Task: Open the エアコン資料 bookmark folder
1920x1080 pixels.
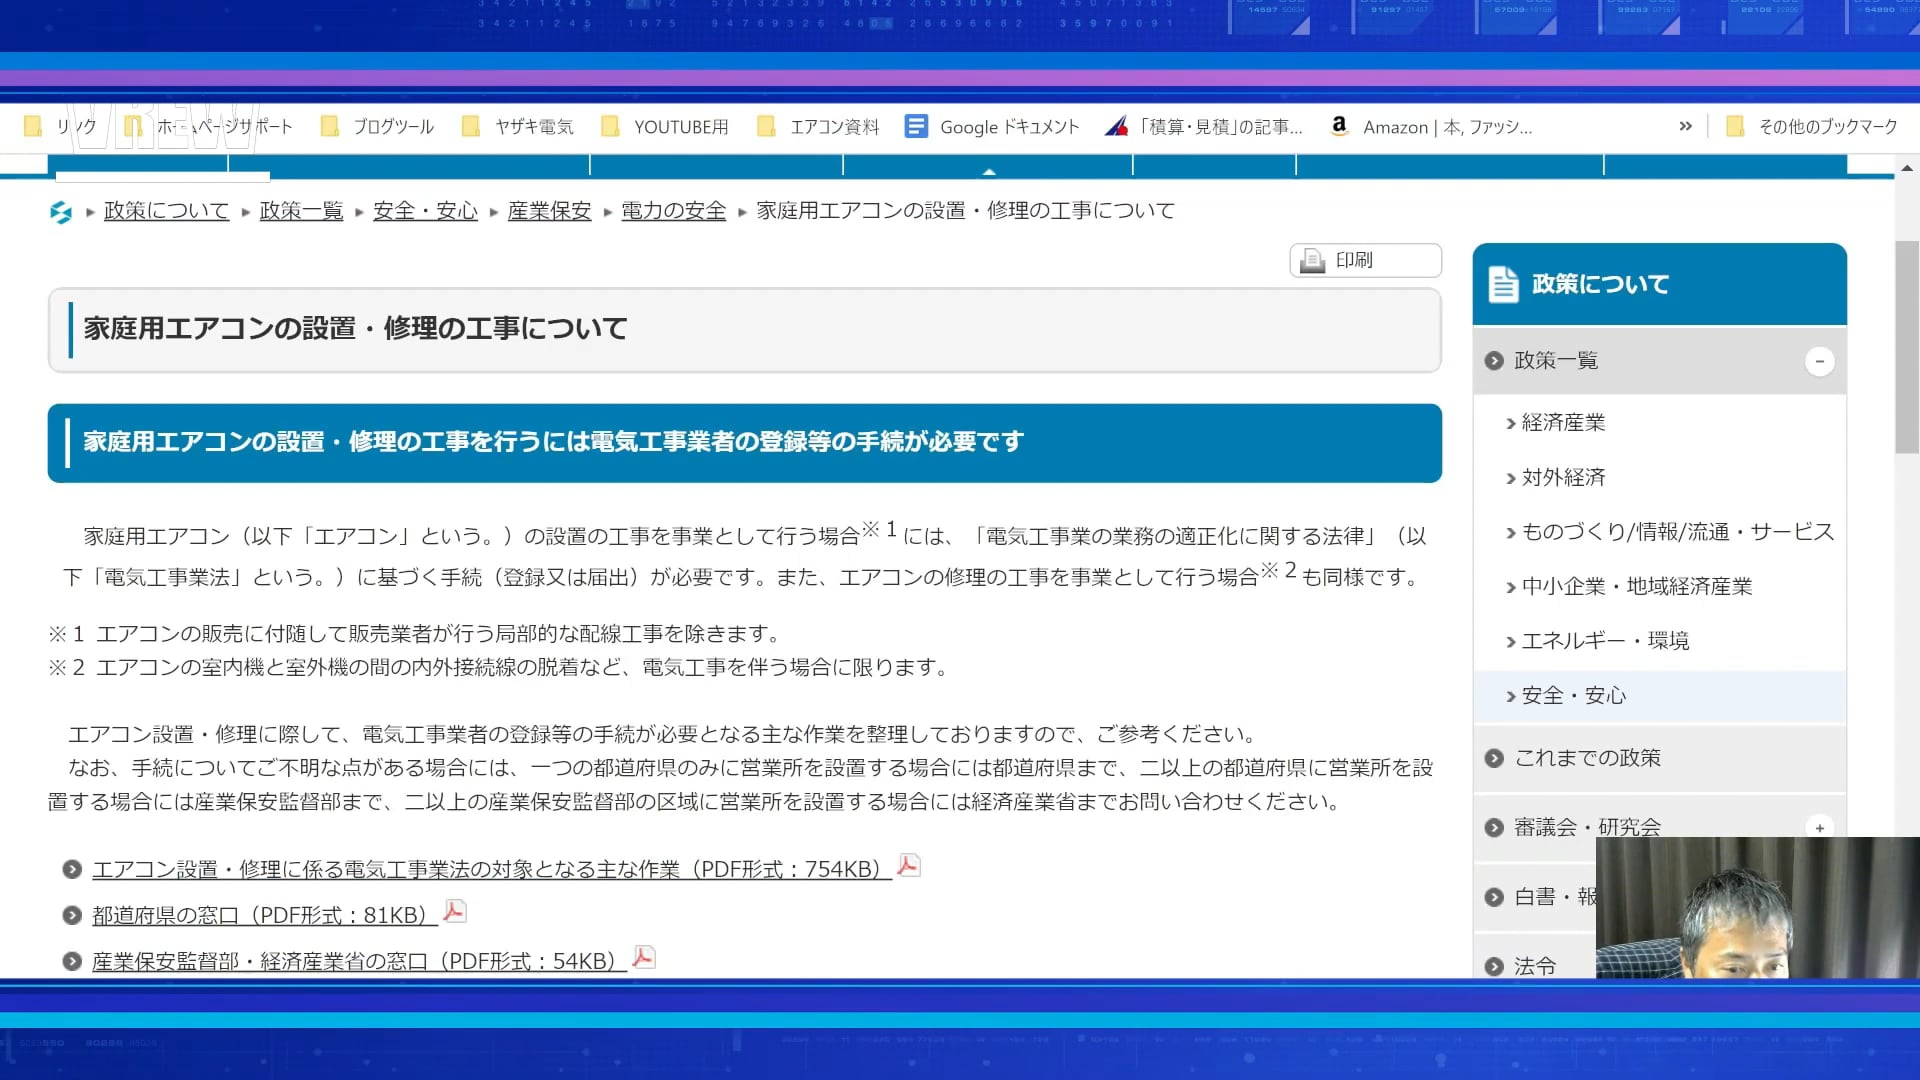Action: tap(819, 127)
